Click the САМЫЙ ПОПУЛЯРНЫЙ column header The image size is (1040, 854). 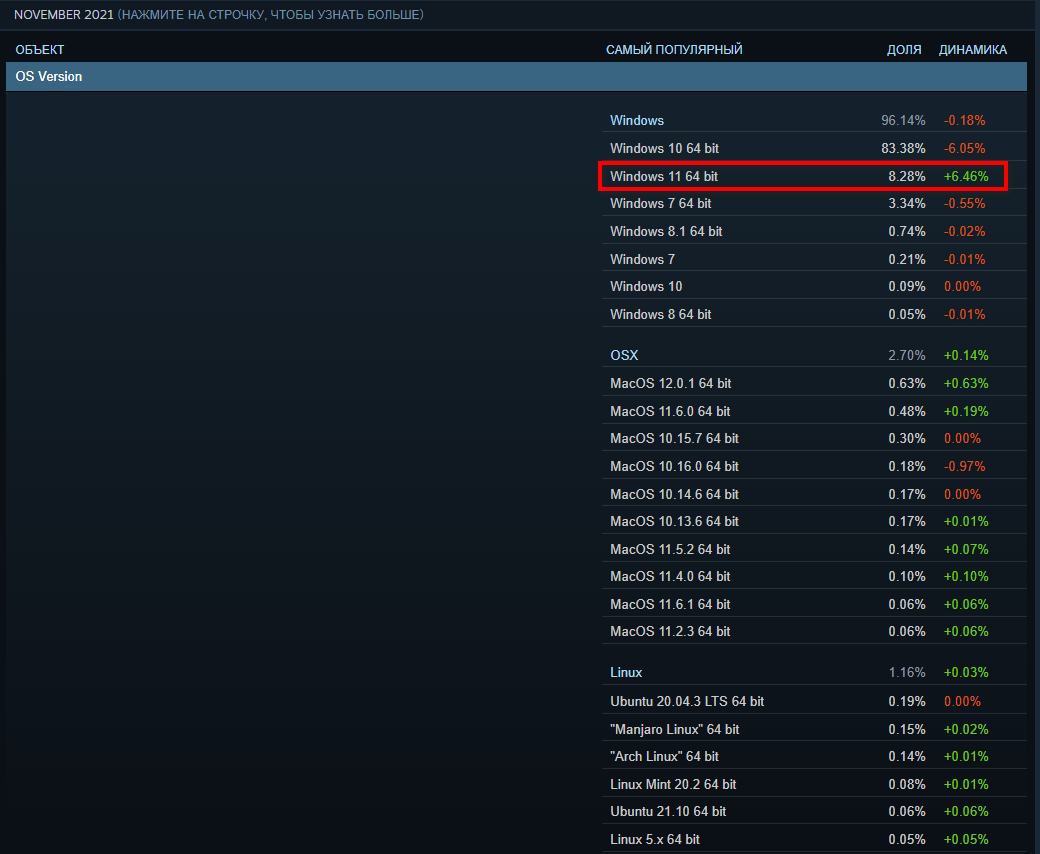pyautogui.click(x=674, y=50)
